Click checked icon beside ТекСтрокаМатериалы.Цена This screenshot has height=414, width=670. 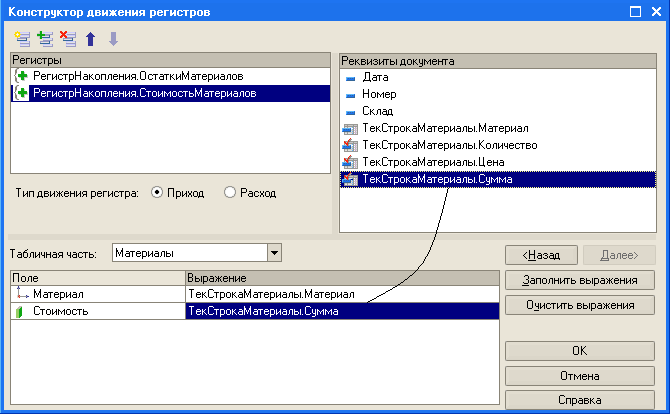point(350,162)
